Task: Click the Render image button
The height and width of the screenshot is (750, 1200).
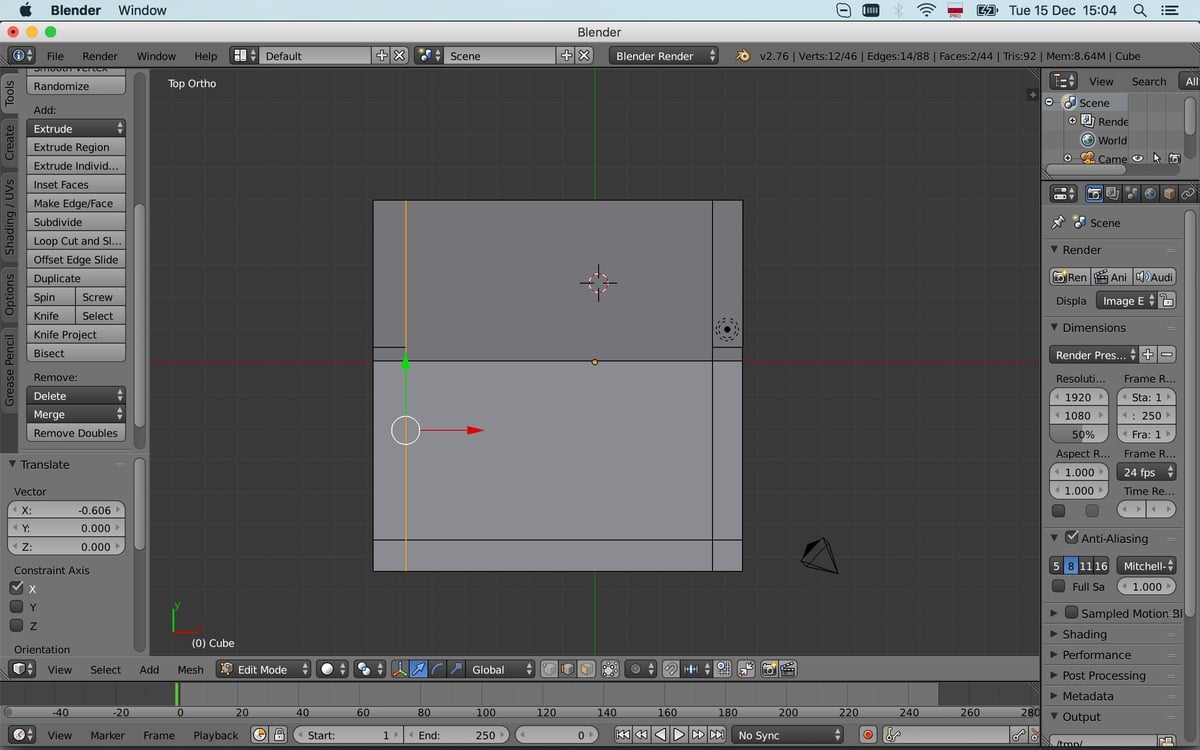Action: (x=1069, y=277)
